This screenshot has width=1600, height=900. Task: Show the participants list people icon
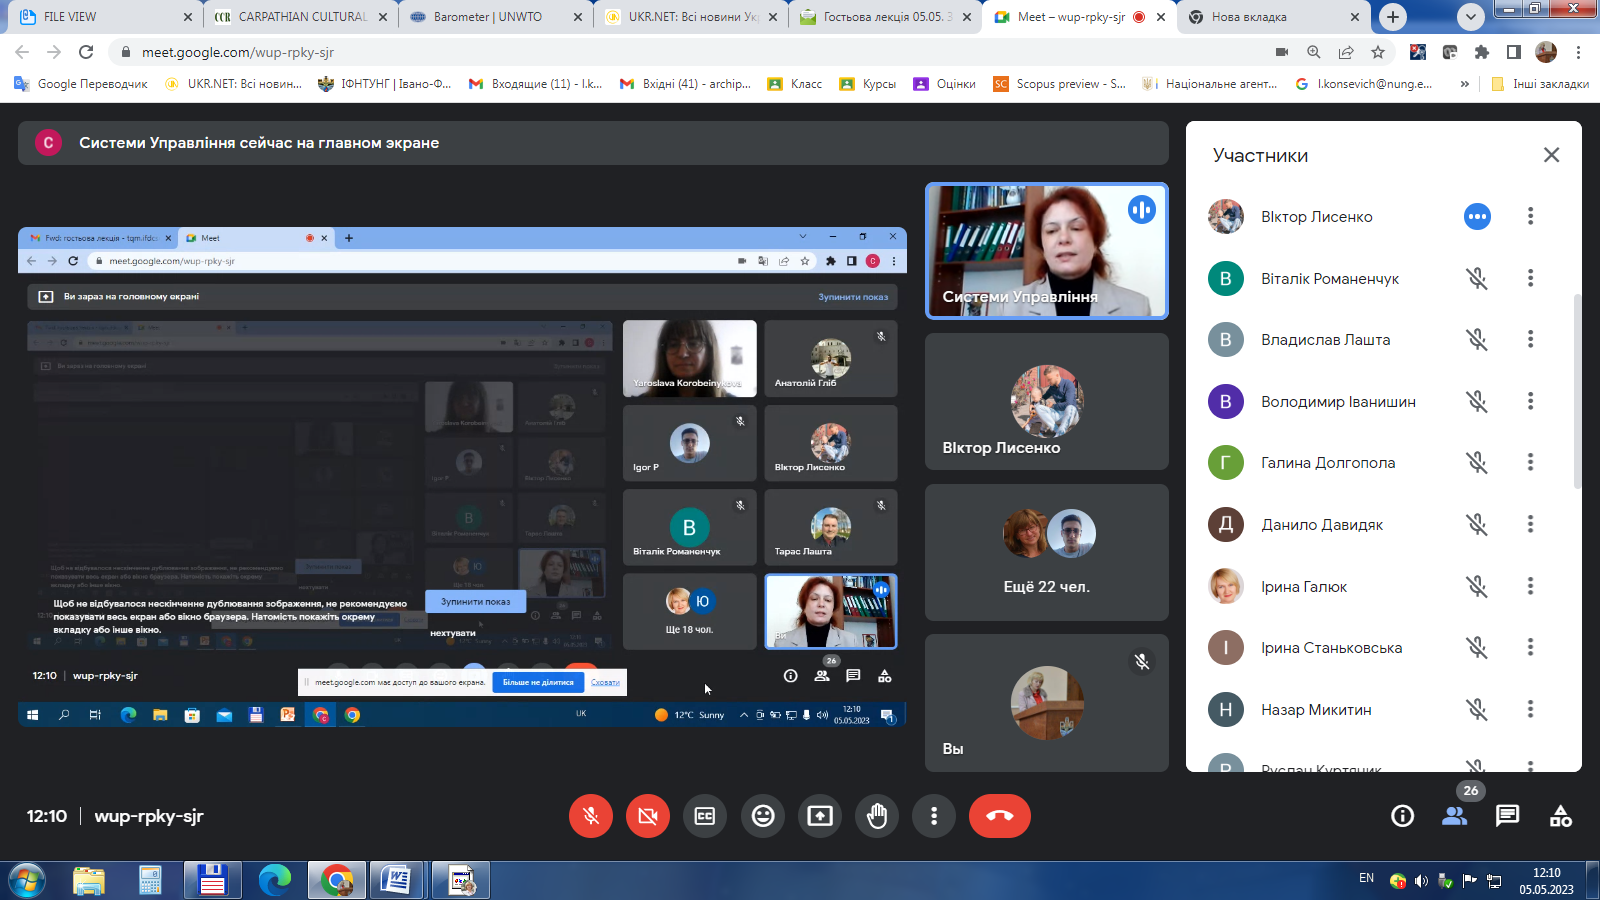click(x=1454, y=816)
